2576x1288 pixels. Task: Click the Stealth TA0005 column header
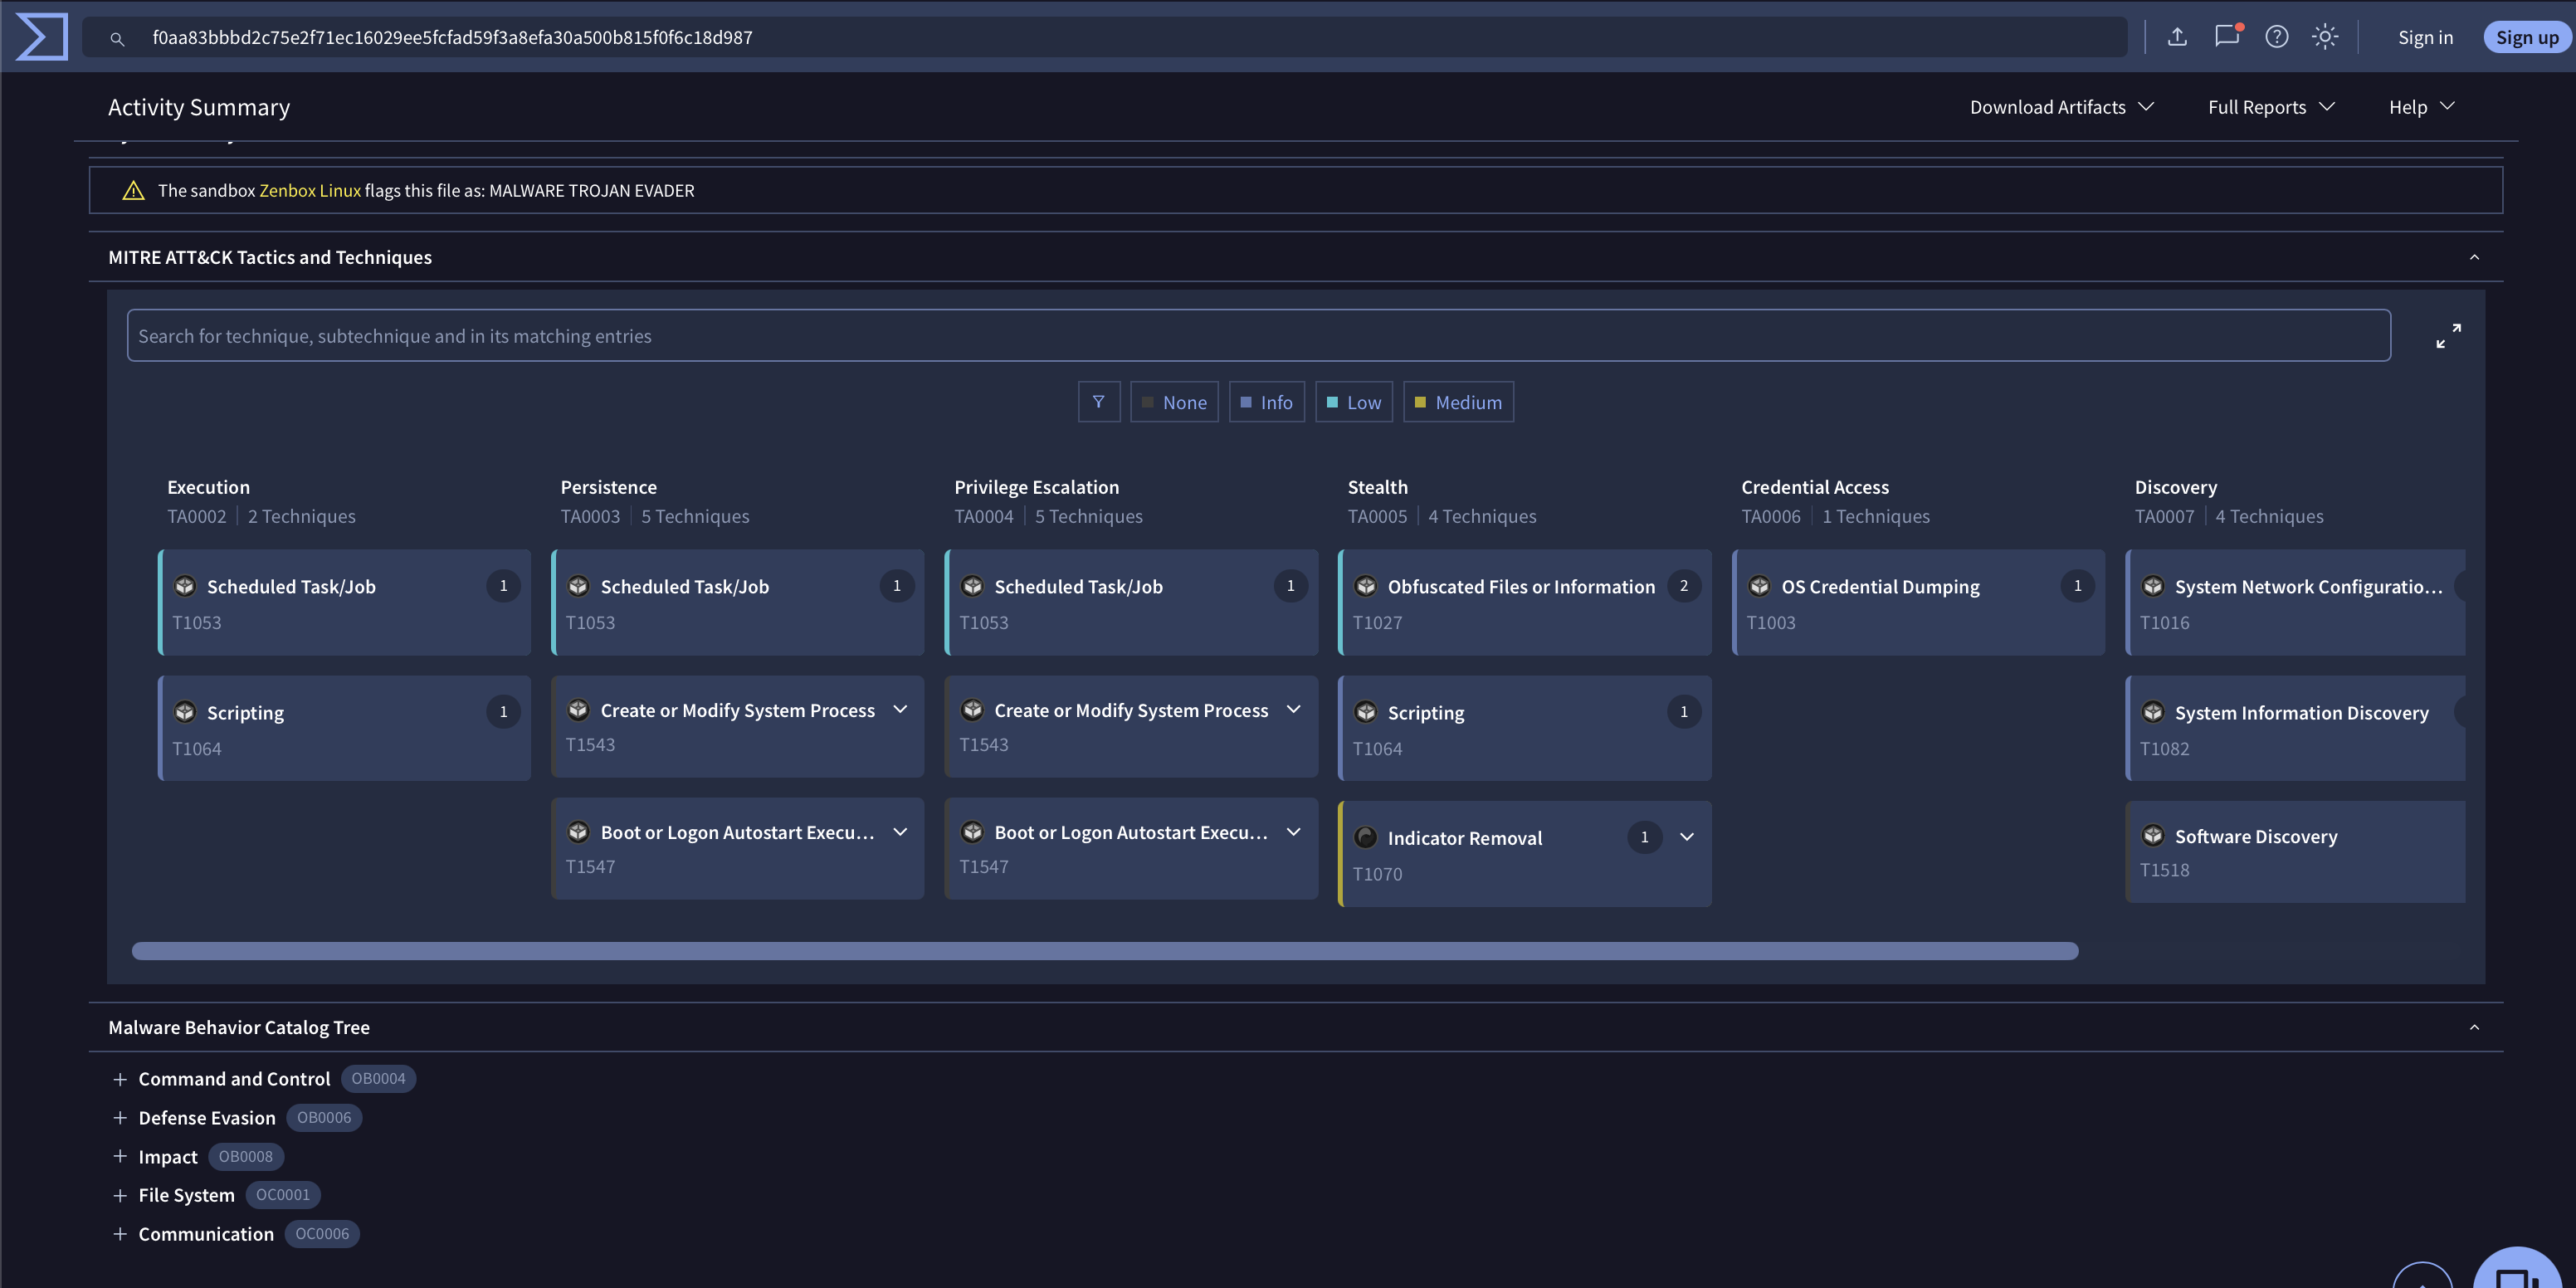(x=1442, y=501)
